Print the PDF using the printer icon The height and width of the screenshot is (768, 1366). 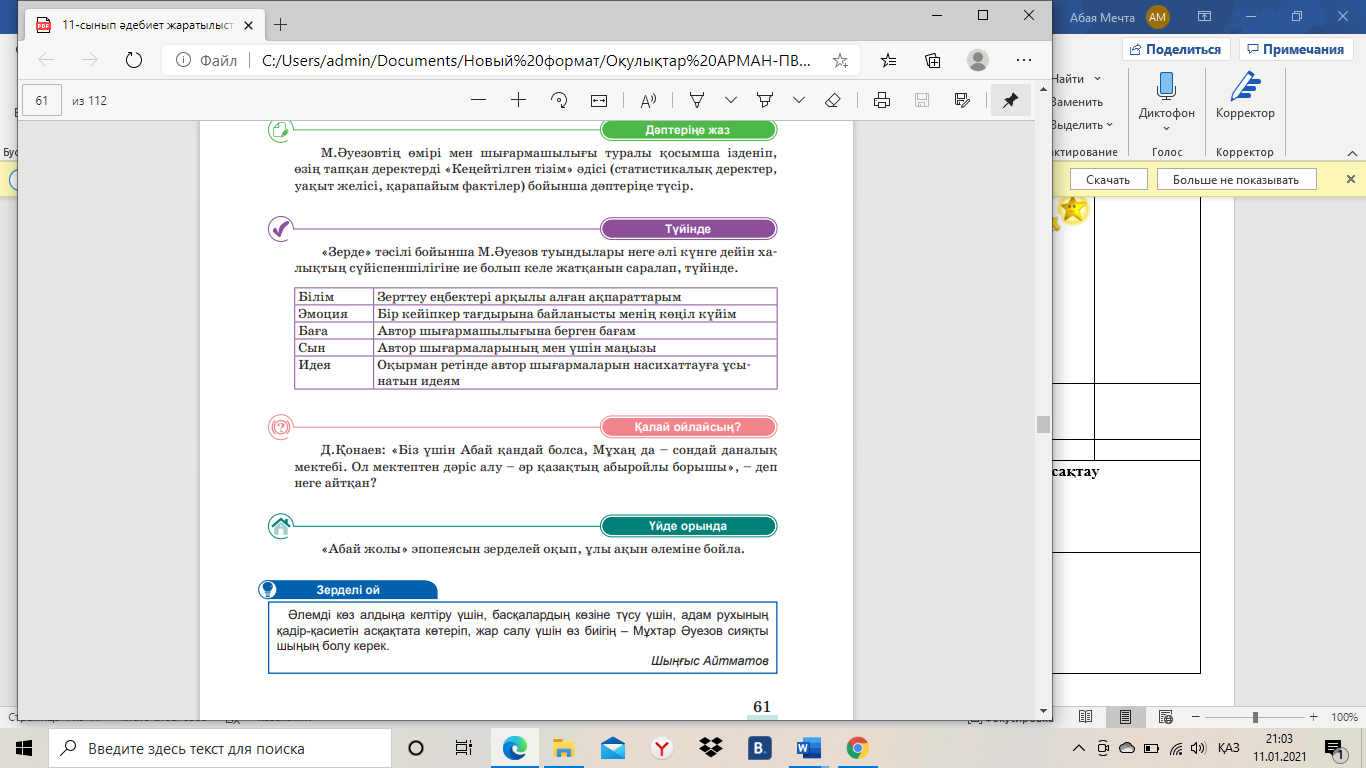click(881, 100)
